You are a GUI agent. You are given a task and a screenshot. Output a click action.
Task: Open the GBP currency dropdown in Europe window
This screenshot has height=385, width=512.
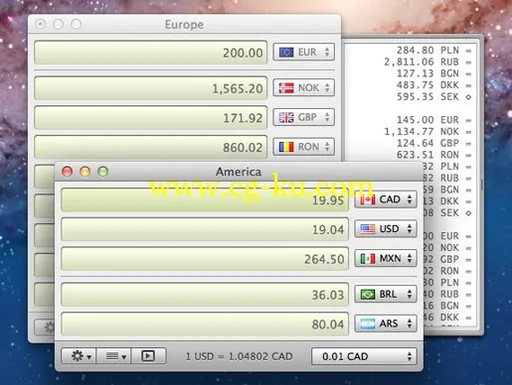[304, 117]
